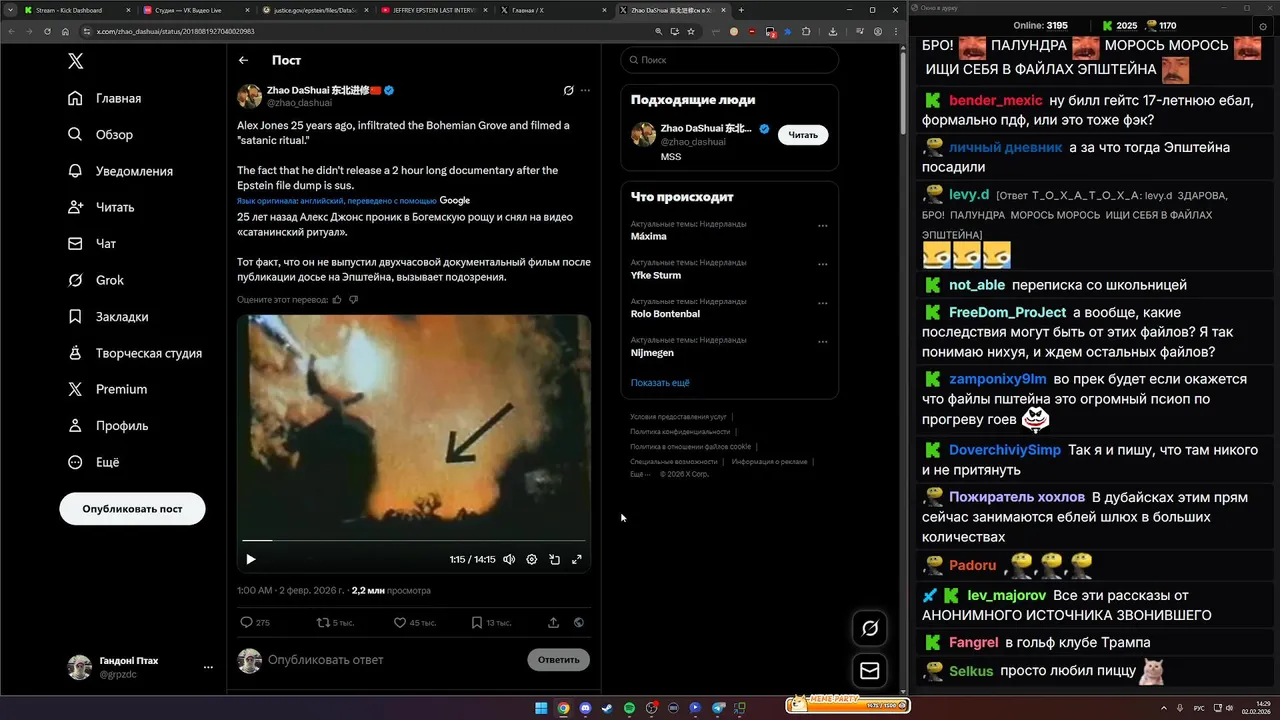The image size is (1280, 720).
Task: Open Premium in the sidebar
Action: coord(107,389)
